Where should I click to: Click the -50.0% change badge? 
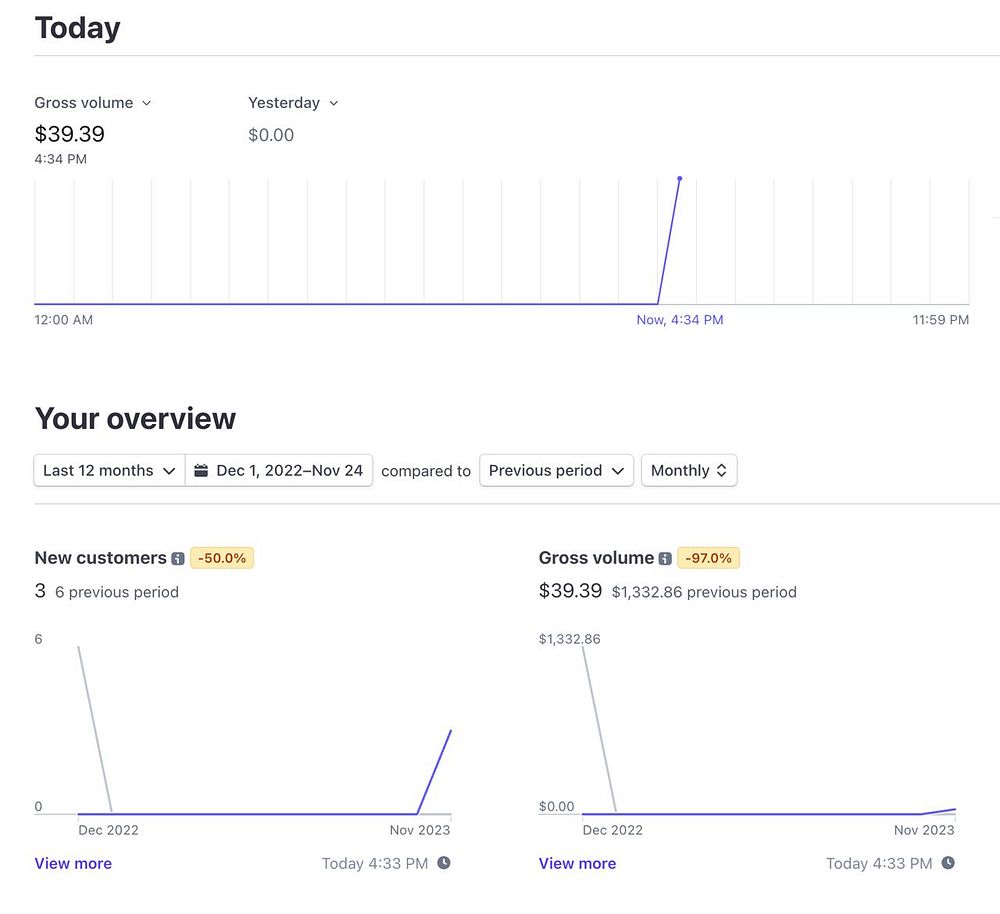[222, 558]
